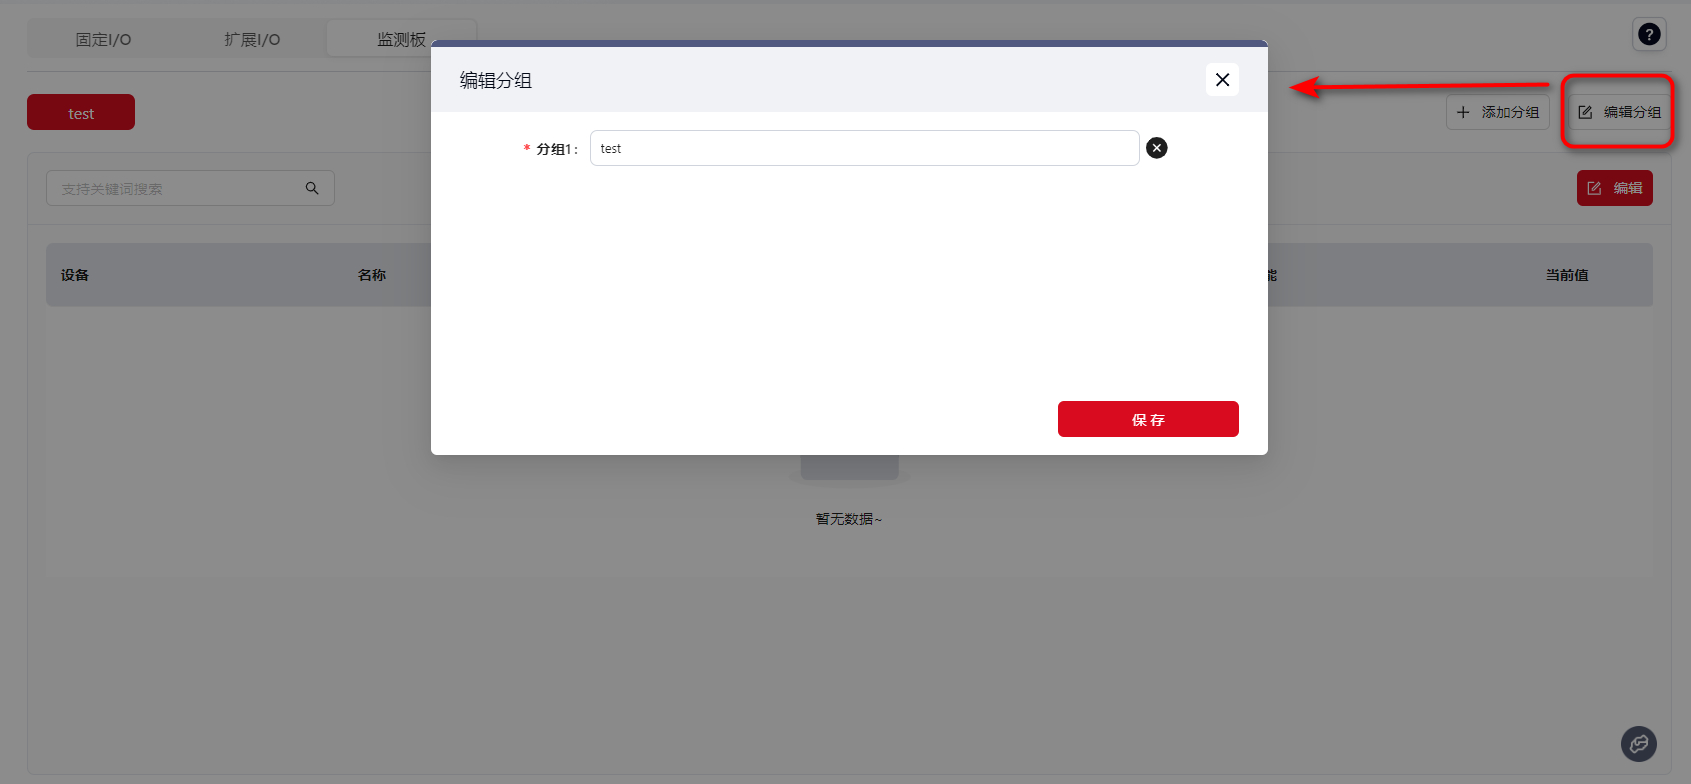Click the question mark help icon
The image size is (1691, 784).
pos(1649,34)
